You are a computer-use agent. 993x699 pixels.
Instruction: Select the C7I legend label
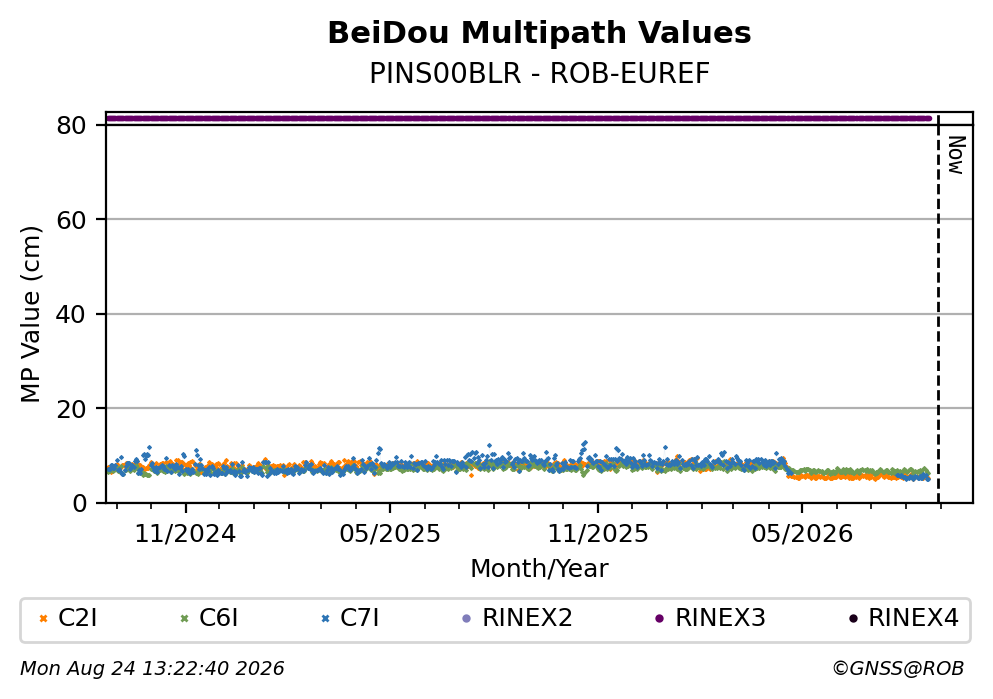[360, 618]
